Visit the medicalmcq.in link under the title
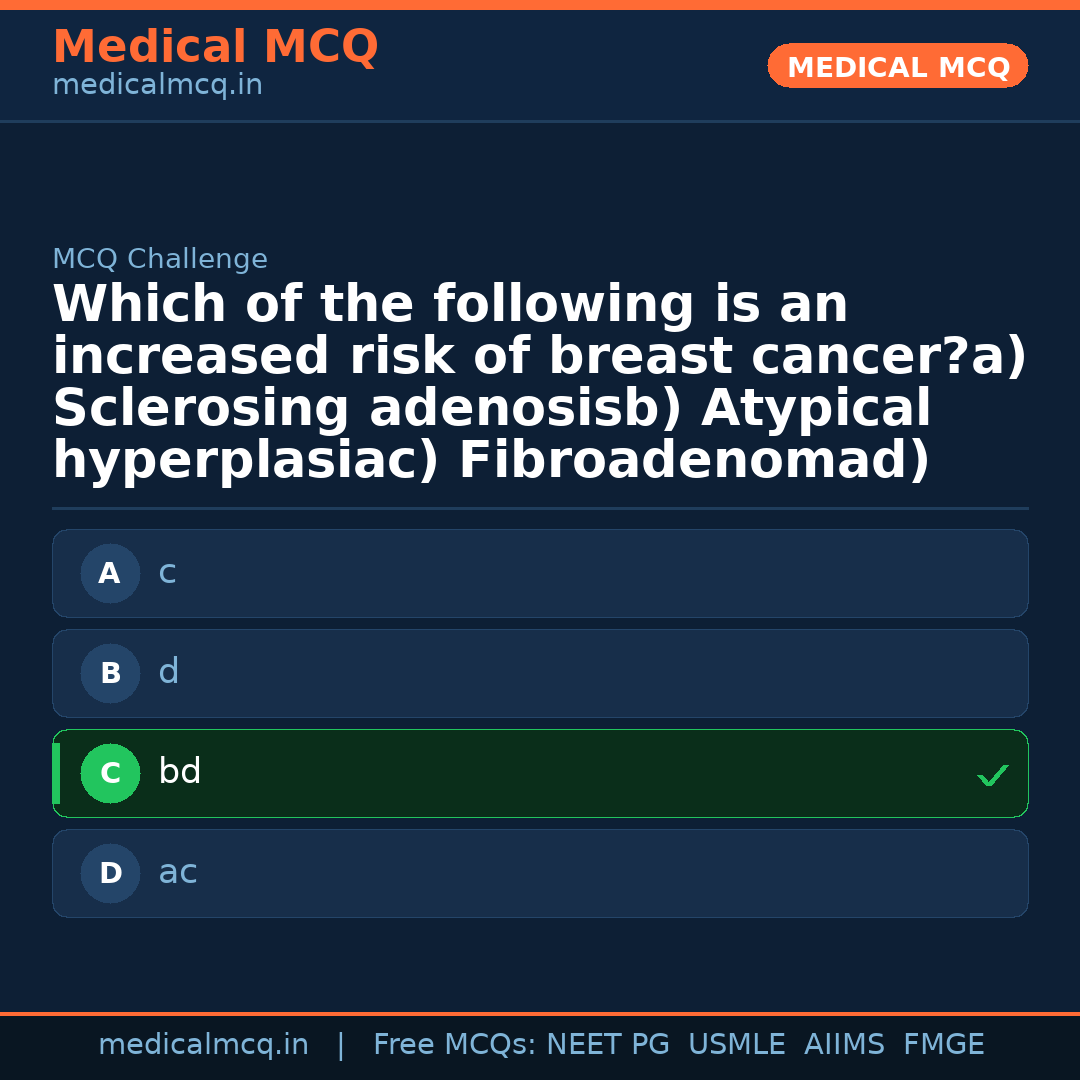 click(157, 86)
